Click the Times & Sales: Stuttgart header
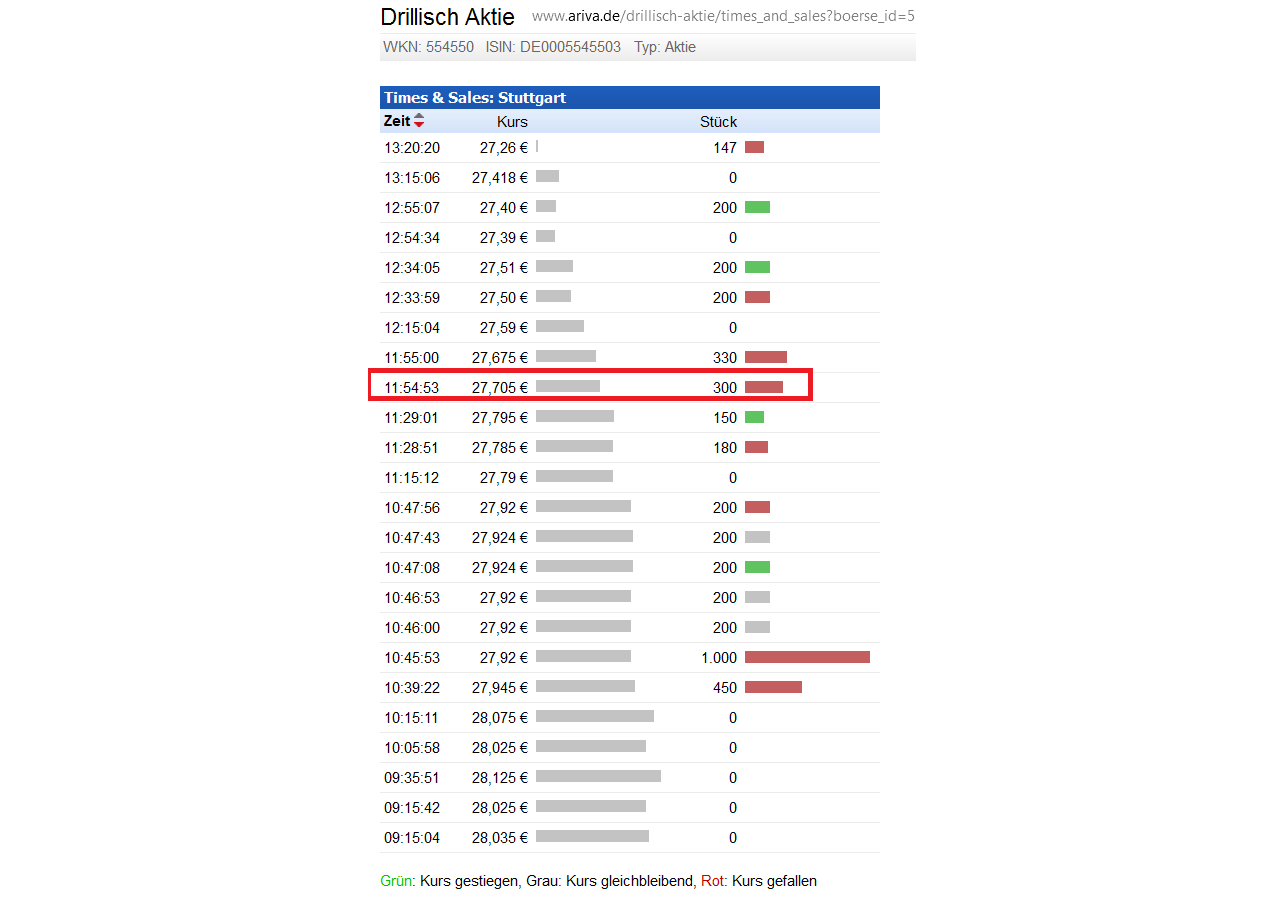This screenshot has height=900, width=1262. (x=475, y=98)
